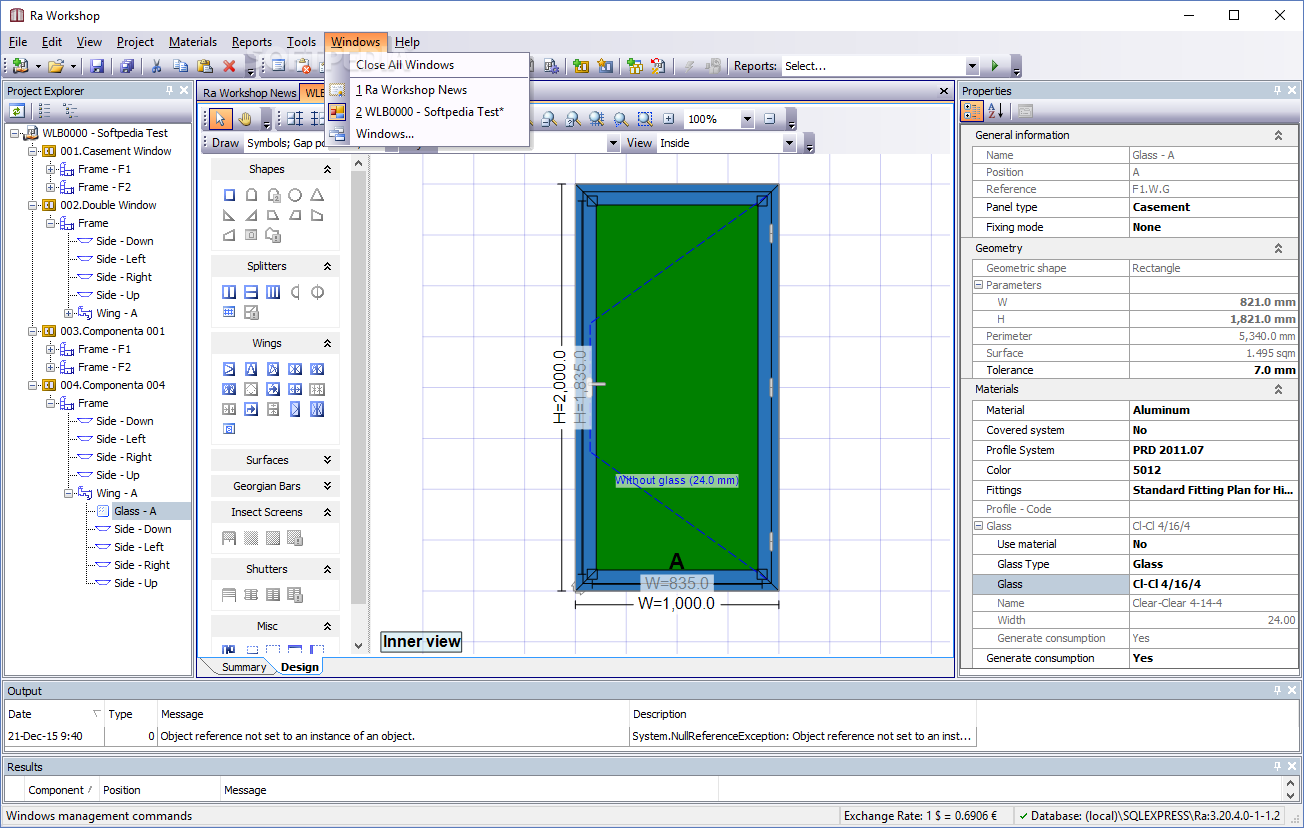This screenshot has height=828, width=1304.
Task: Select the first Shutters icon
Action: coord(229,595)
